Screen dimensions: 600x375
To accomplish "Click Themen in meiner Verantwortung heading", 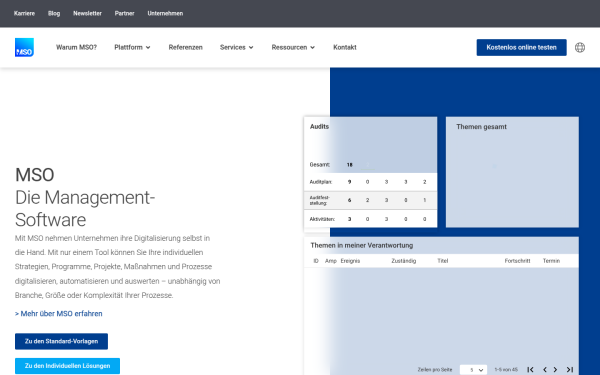I will point(362,245).
